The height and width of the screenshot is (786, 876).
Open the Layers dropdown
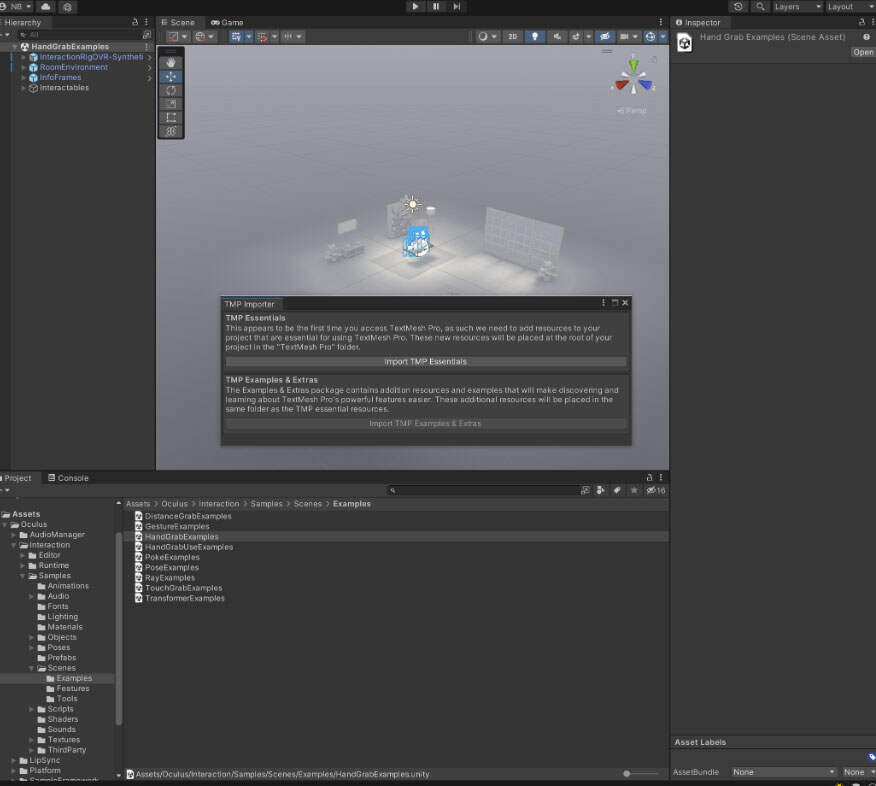click(797, 6)
